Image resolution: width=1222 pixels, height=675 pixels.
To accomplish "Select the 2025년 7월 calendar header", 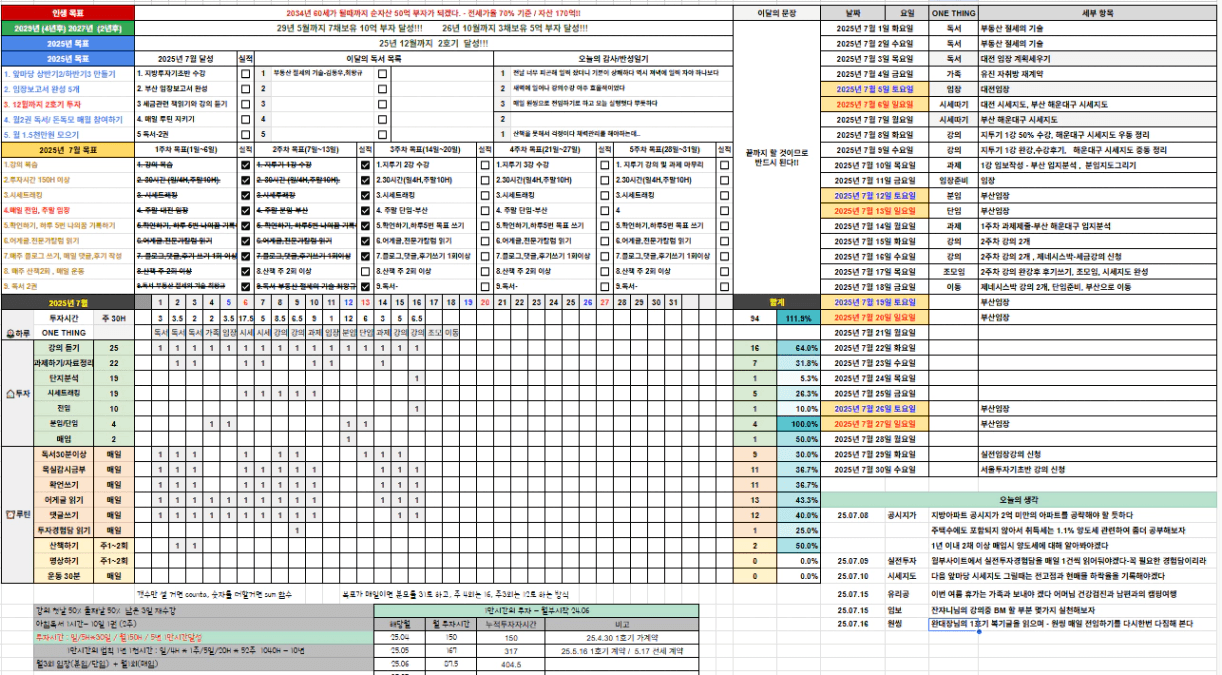I will click(66, 301).
